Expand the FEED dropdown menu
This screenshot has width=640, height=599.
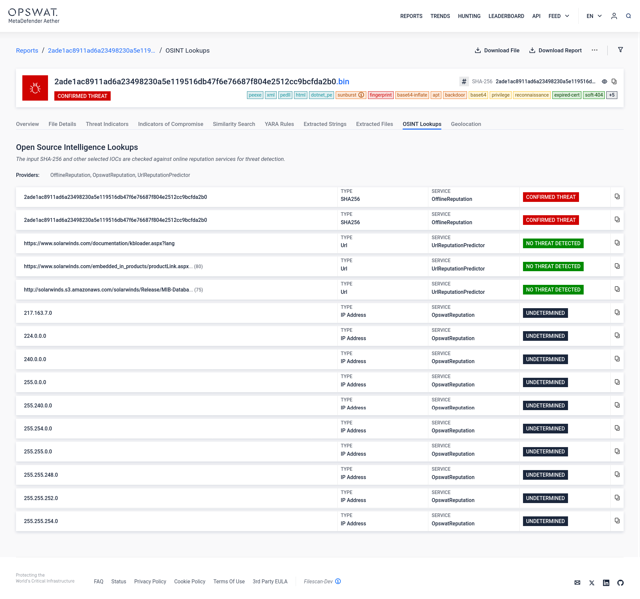(558, 16)
